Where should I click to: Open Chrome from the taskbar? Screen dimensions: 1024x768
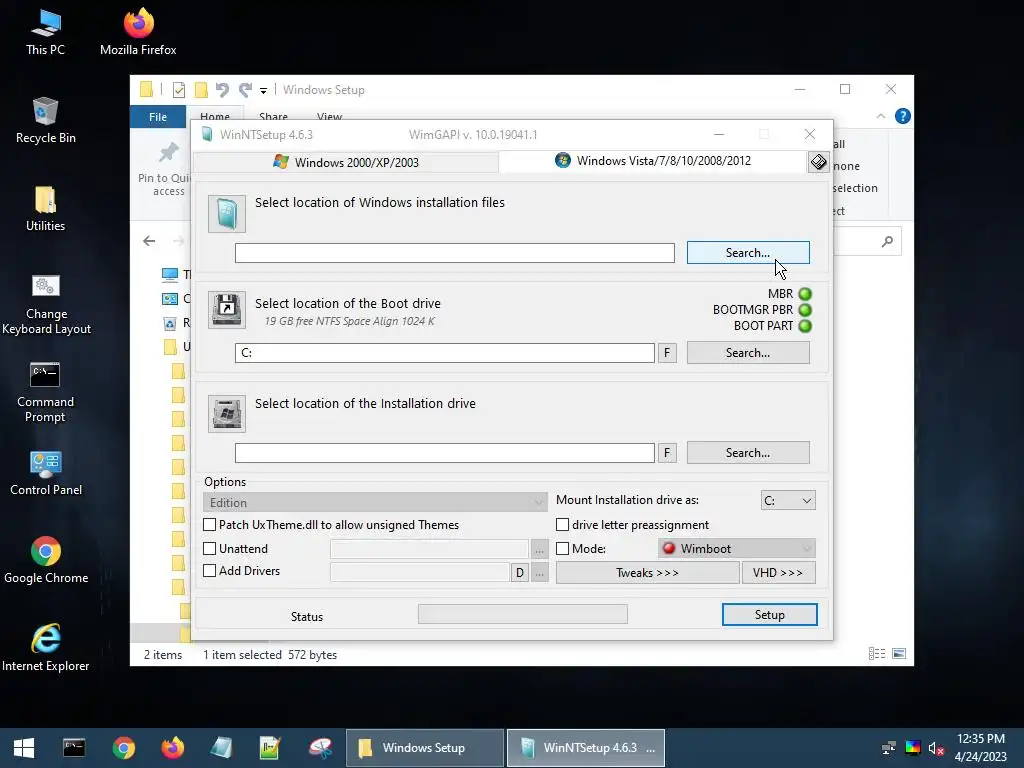pyautogui.click(x=123, y=748)
